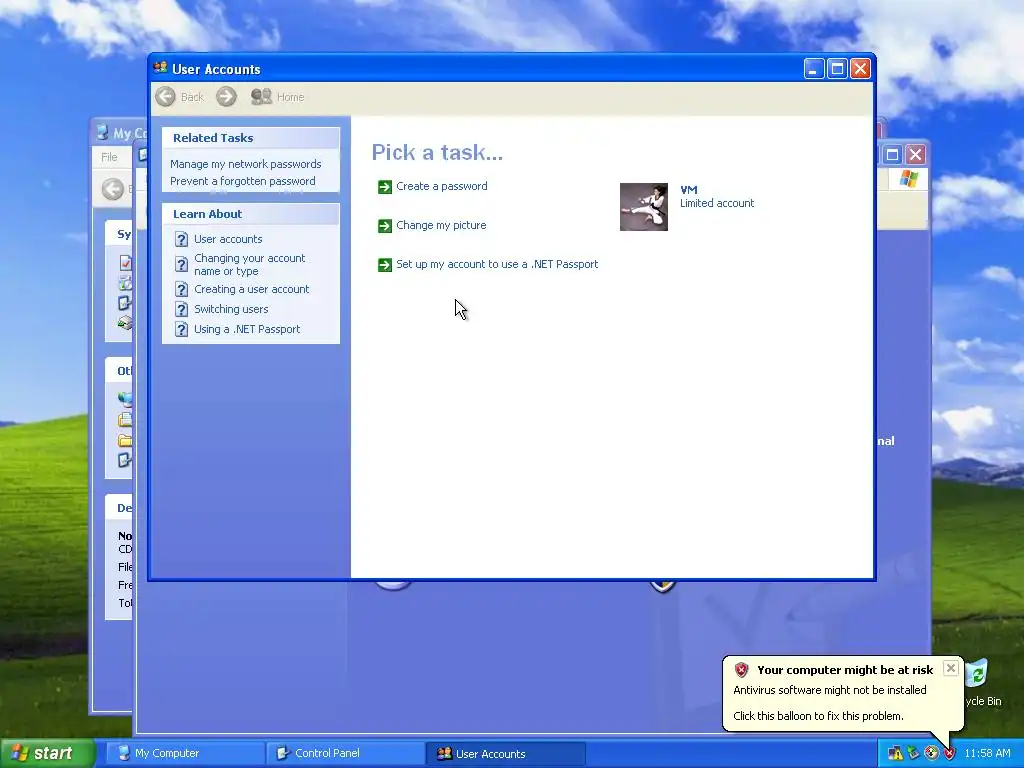Open the VM account picture thumbnail
Screen dimensions: 1024x768
[644, 207]
